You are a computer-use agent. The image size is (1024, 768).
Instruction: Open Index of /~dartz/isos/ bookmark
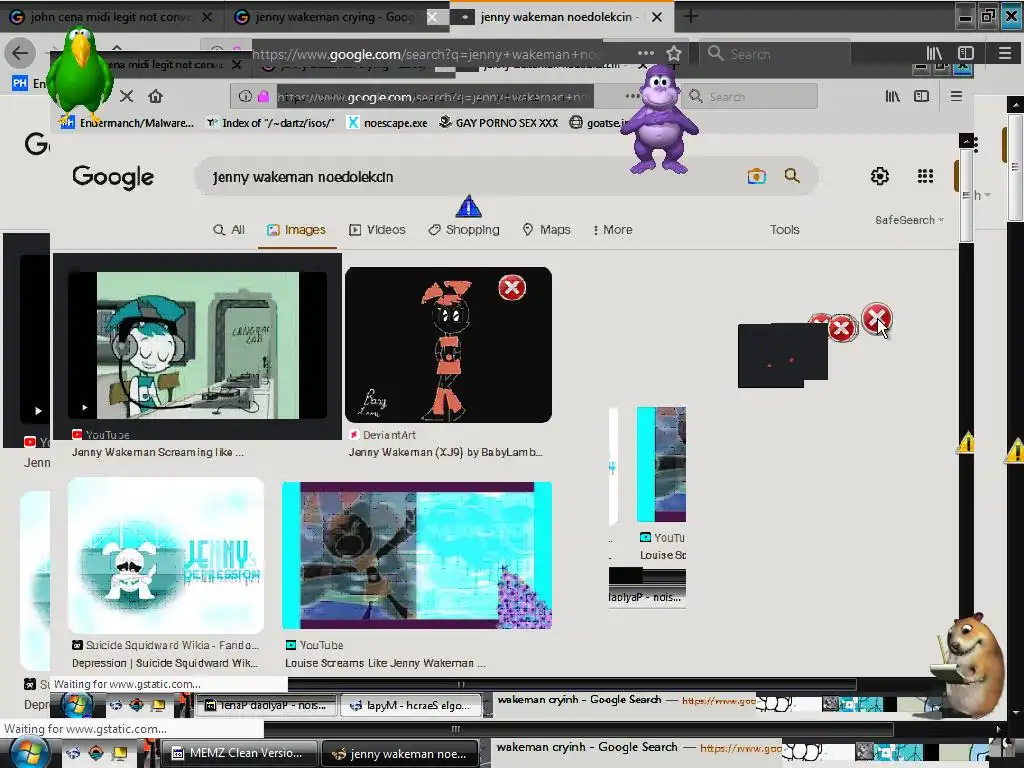pos(270,123)
